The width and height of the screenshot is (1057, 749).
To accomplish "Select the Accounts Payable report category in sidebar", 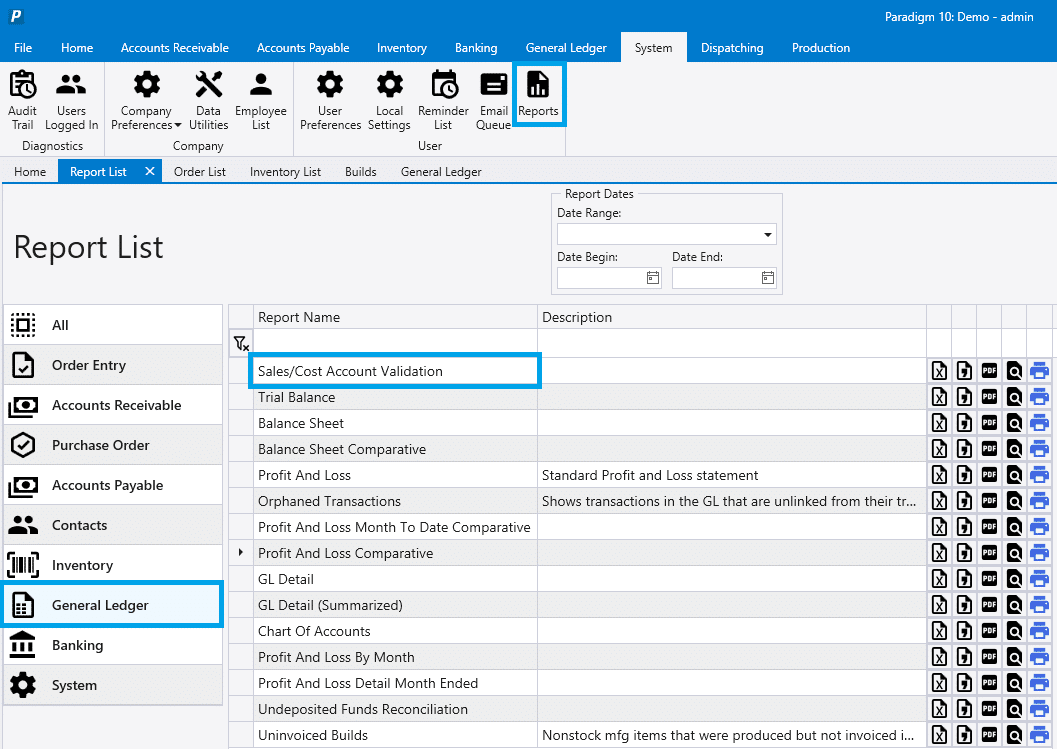I will [113, 485].
